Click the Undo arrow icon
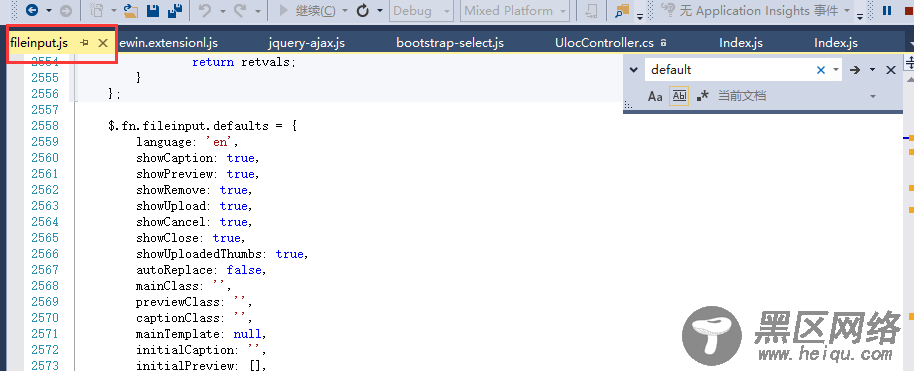 (205, 10)
